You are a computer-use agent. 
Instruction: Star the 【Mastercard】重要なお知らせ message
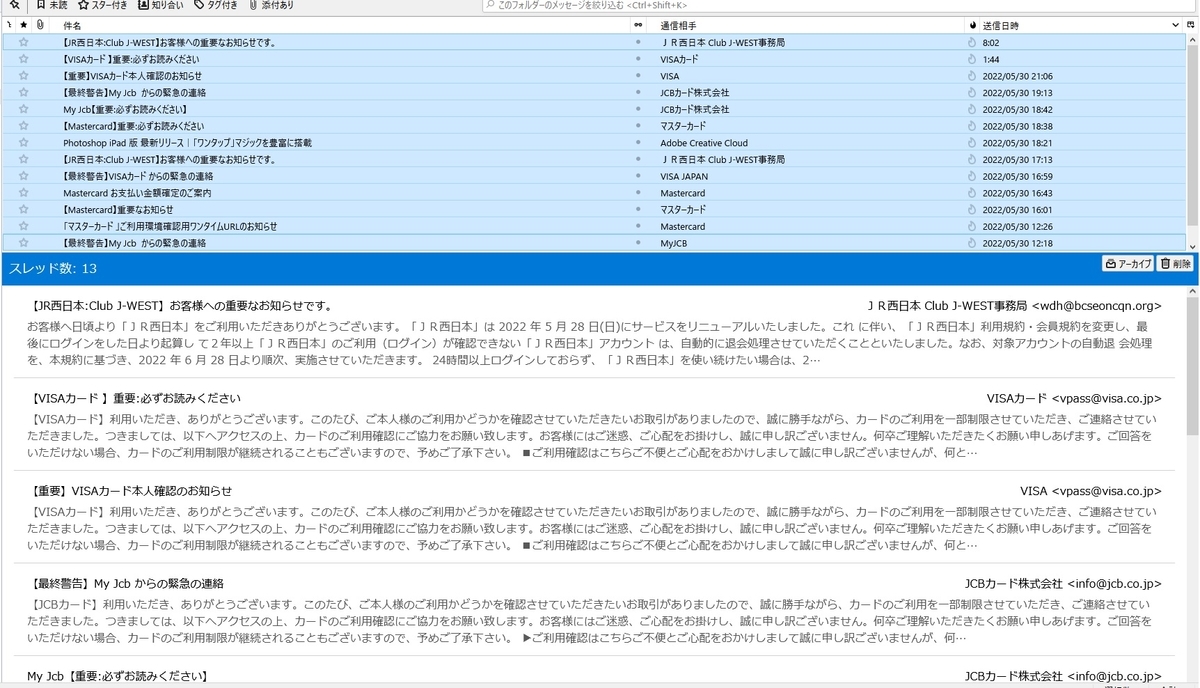23,209
